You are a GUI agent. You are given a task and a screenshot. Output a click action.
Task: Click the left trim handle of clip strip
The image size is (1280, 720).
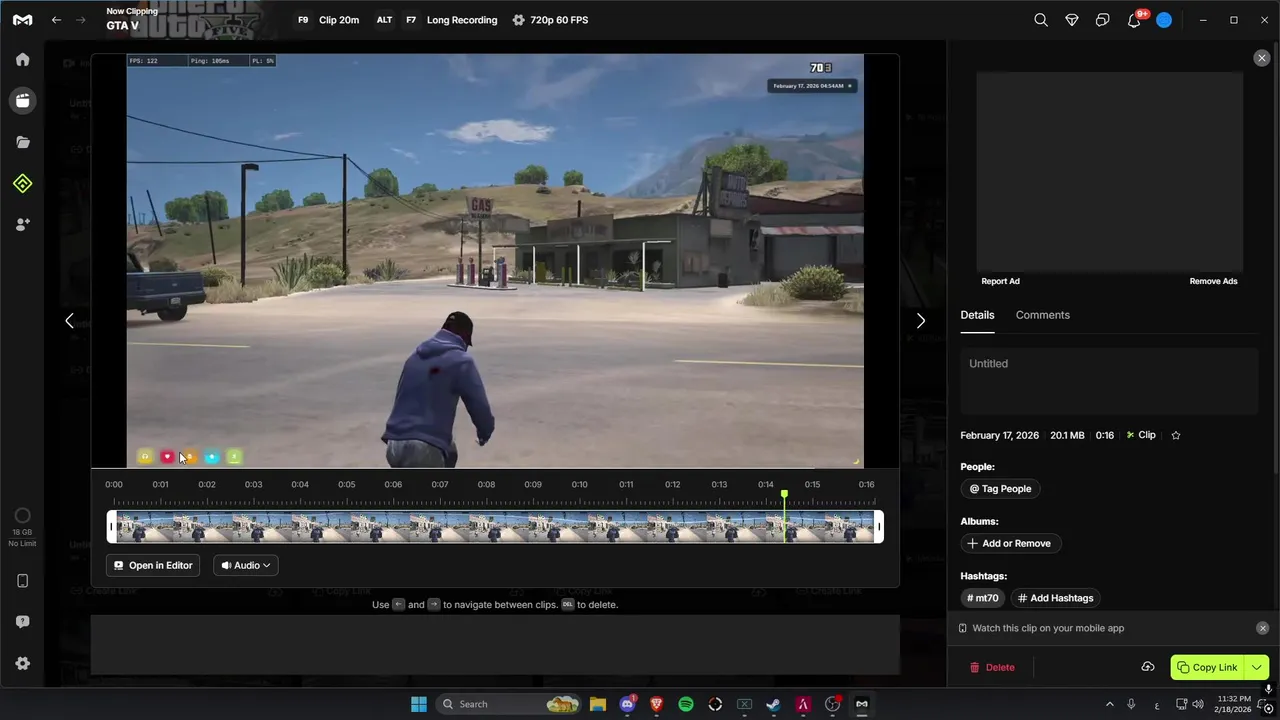tap(111, 527)
